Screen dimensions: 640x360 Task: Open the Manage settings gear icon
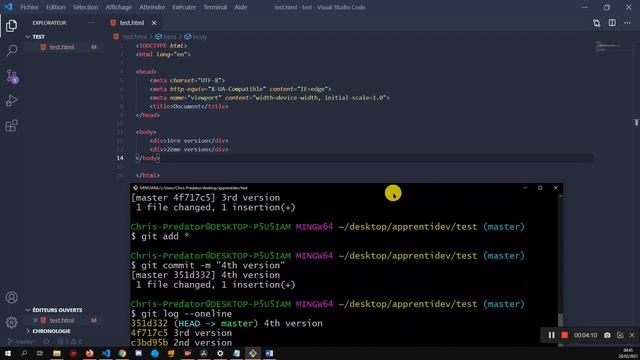point(11,322)
